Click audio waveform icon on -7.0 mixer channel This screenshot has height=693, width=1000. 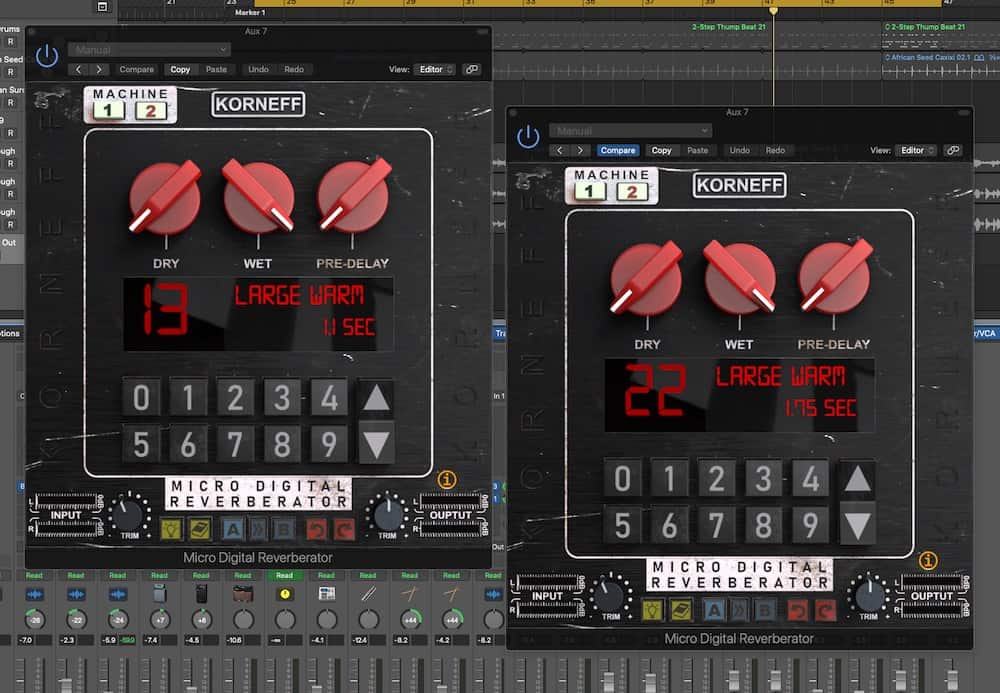click(34, 594)
